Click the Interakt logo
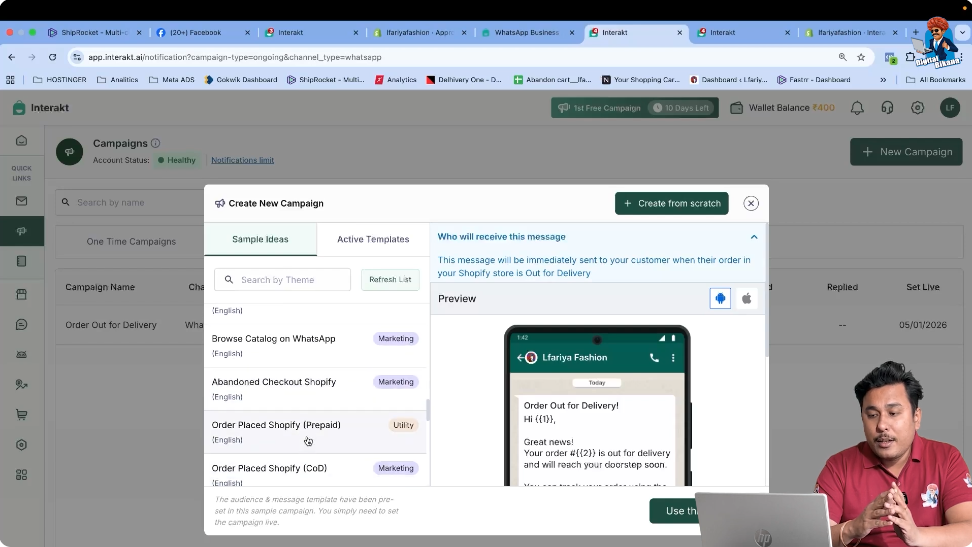Screen dimensions: 972x547 pos(41,108)
